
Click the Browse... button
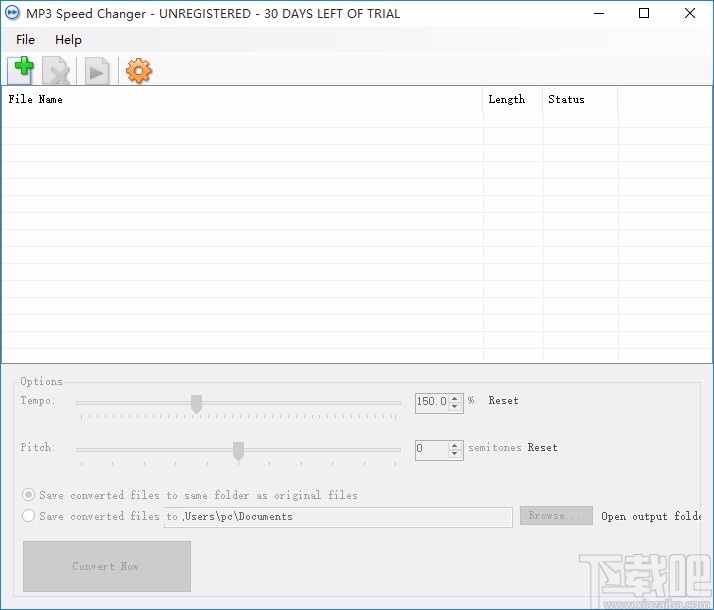(556, 516)
